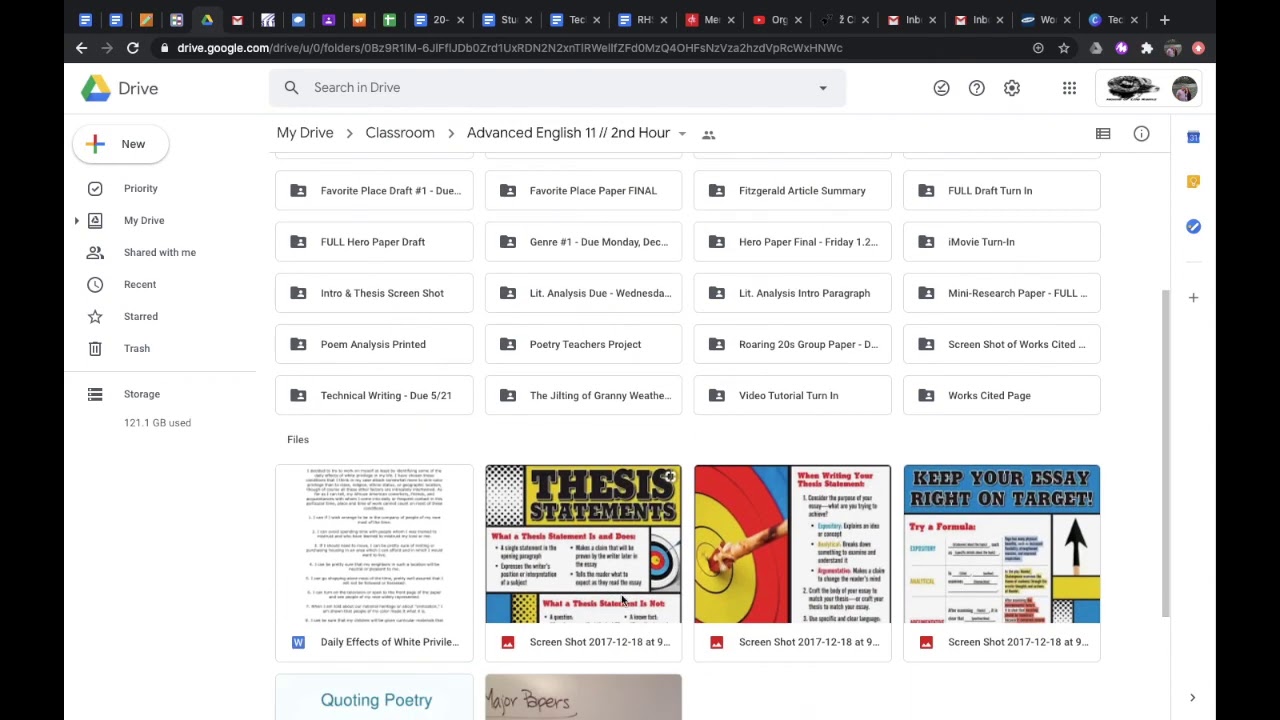Open the Video Tutorial Turn In folder
The image size is (1280, 720).
792,396
